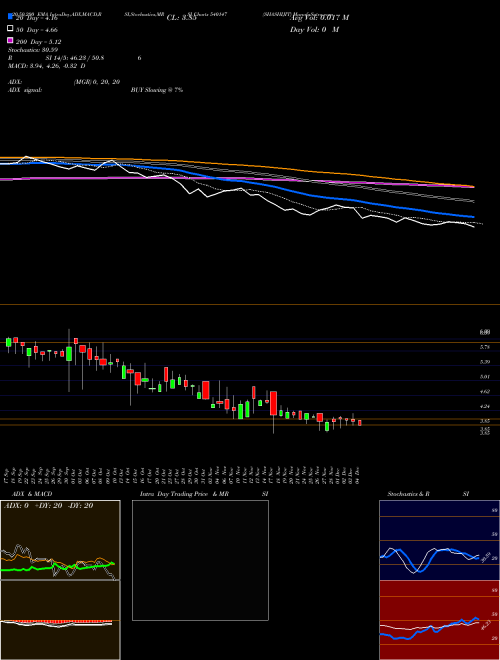
Task: Click the RSI 14/5 value readout
Action: coord(75,58)
